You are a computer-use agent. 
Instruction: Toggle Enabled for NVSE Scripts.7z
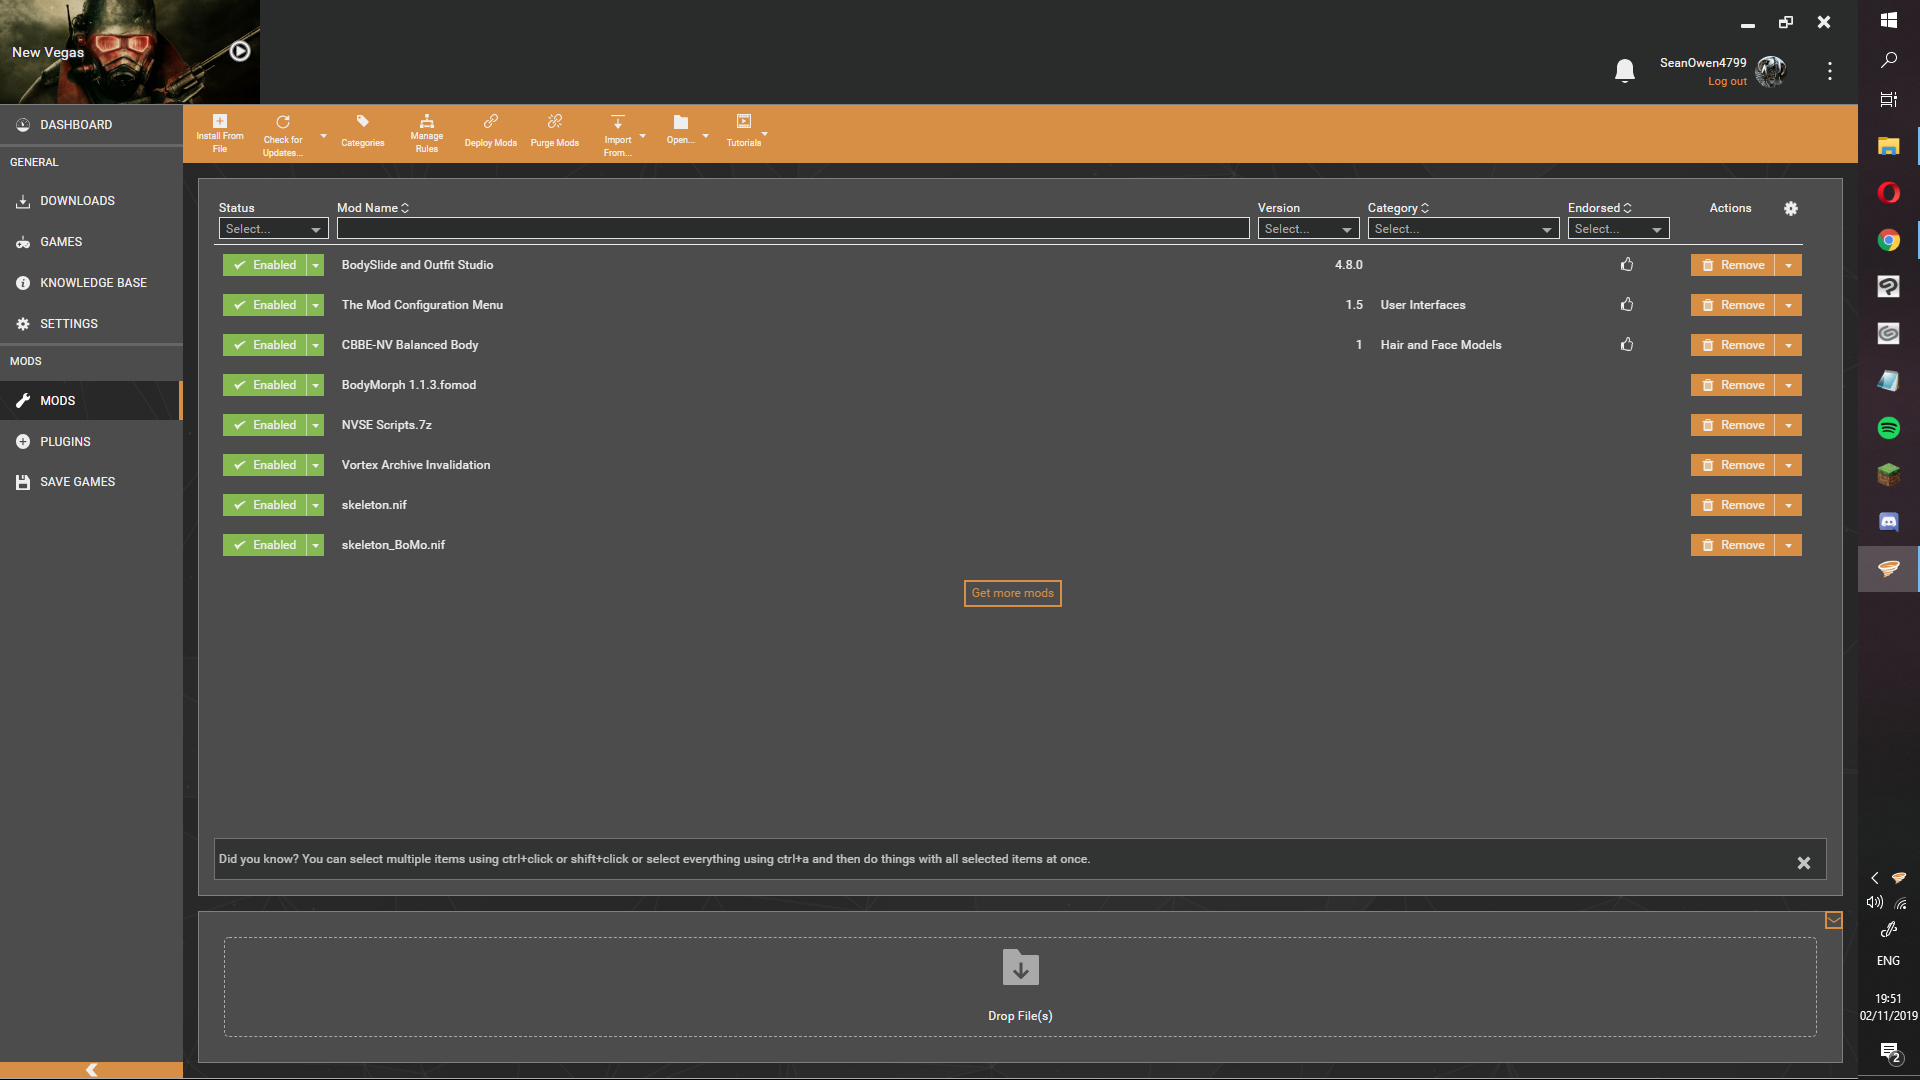(265, 425)
